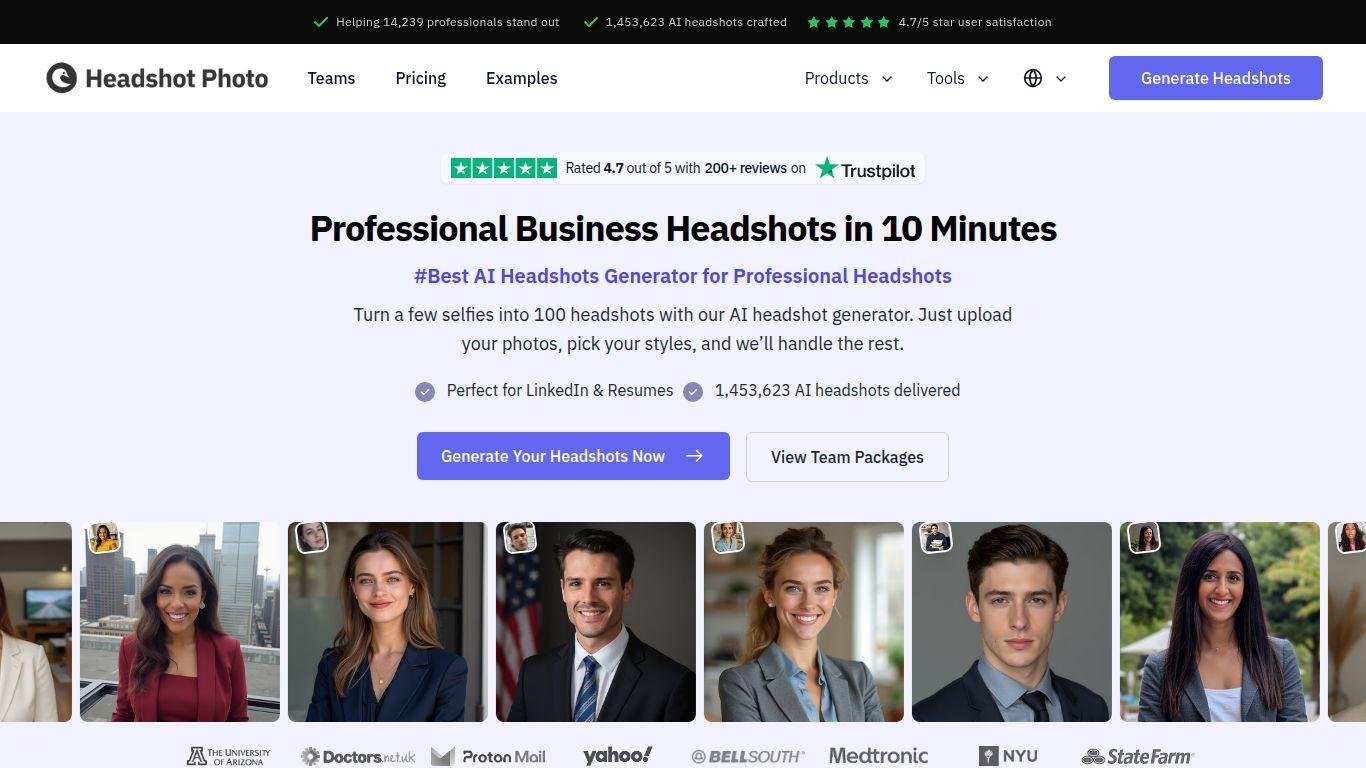Click the Headshot Photo logo icon
This screenshot has height=768, width=1366.
[x=61, y=78]
